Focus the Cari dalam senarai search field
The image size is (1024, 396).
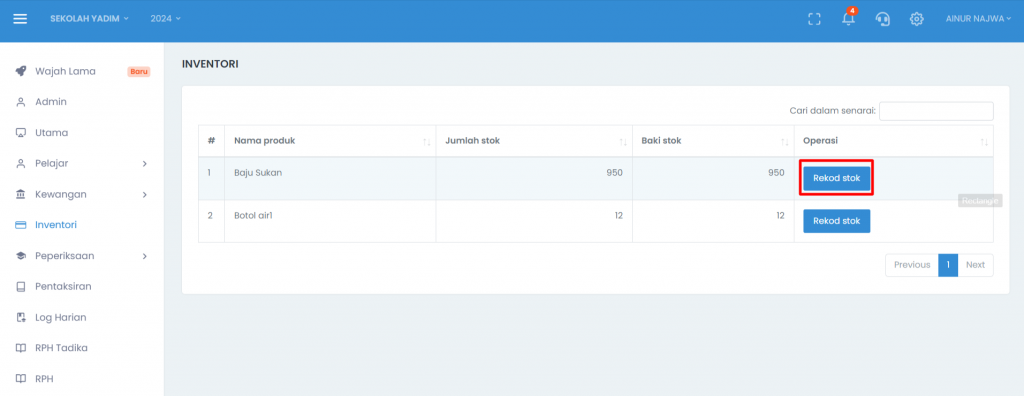pyautogui.click(x=936, y=111)
